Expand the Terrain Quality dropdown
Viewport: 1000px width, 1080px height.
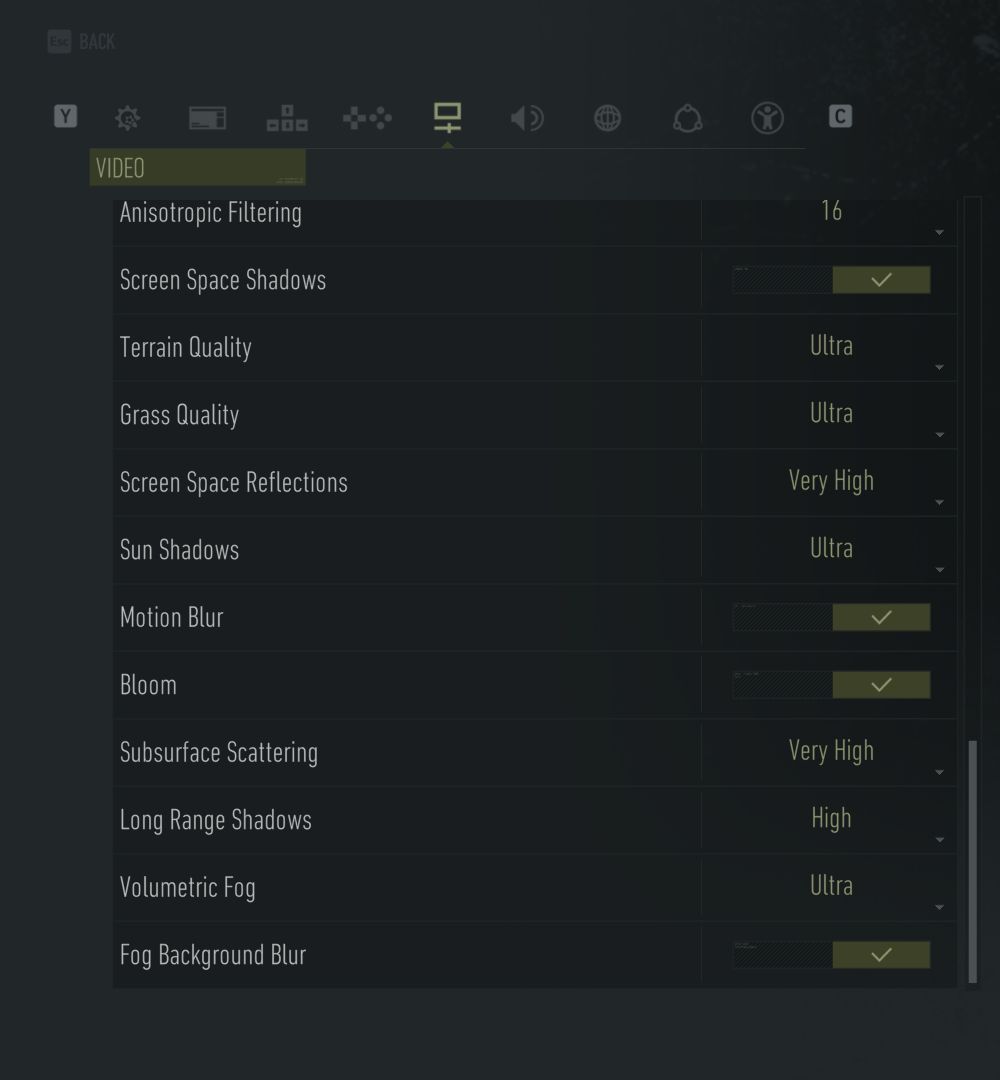click(x=831, y=348)
